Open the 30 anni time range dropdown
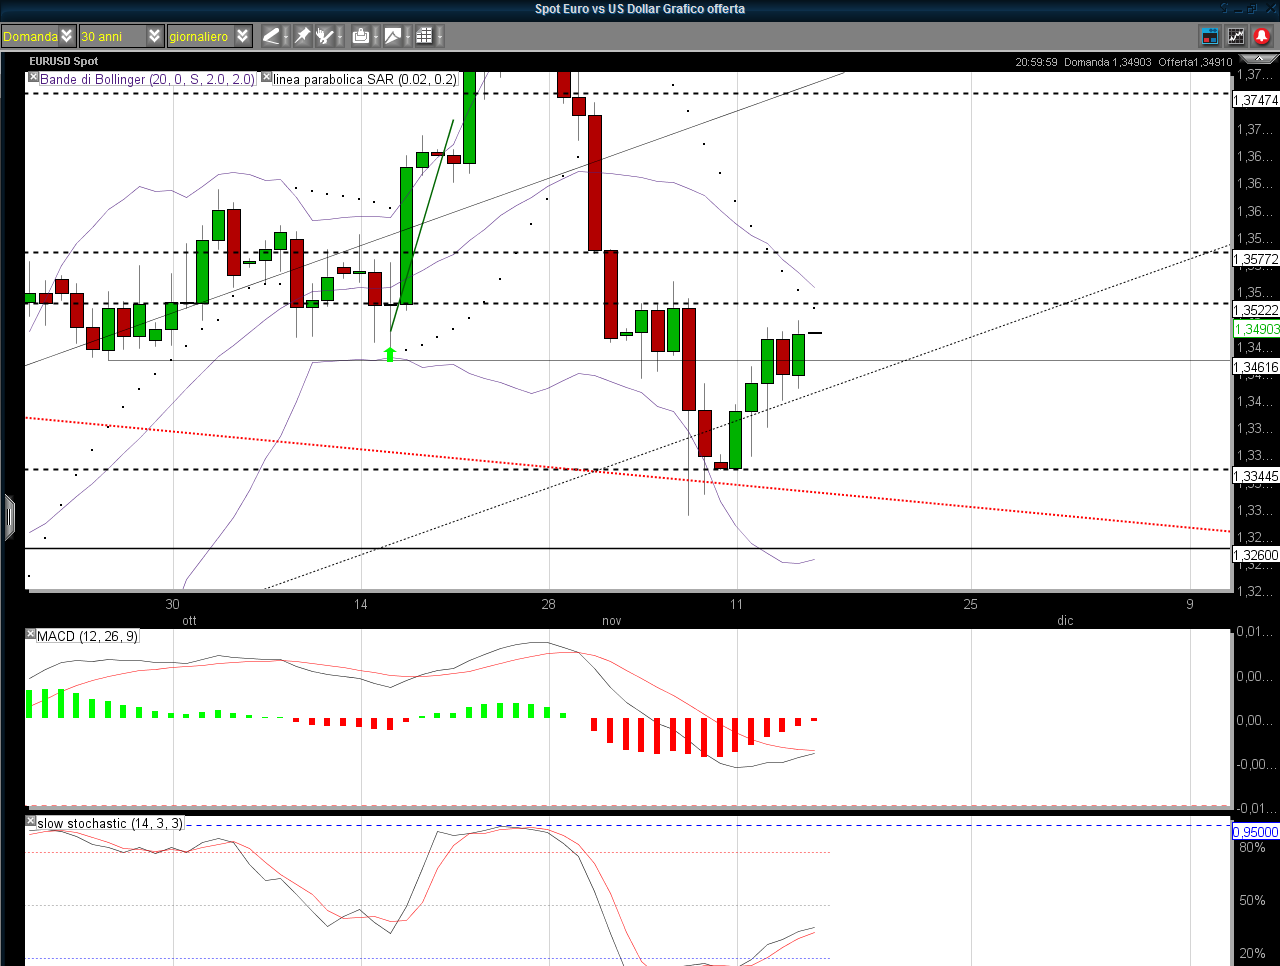 click(x=154, y=36)
